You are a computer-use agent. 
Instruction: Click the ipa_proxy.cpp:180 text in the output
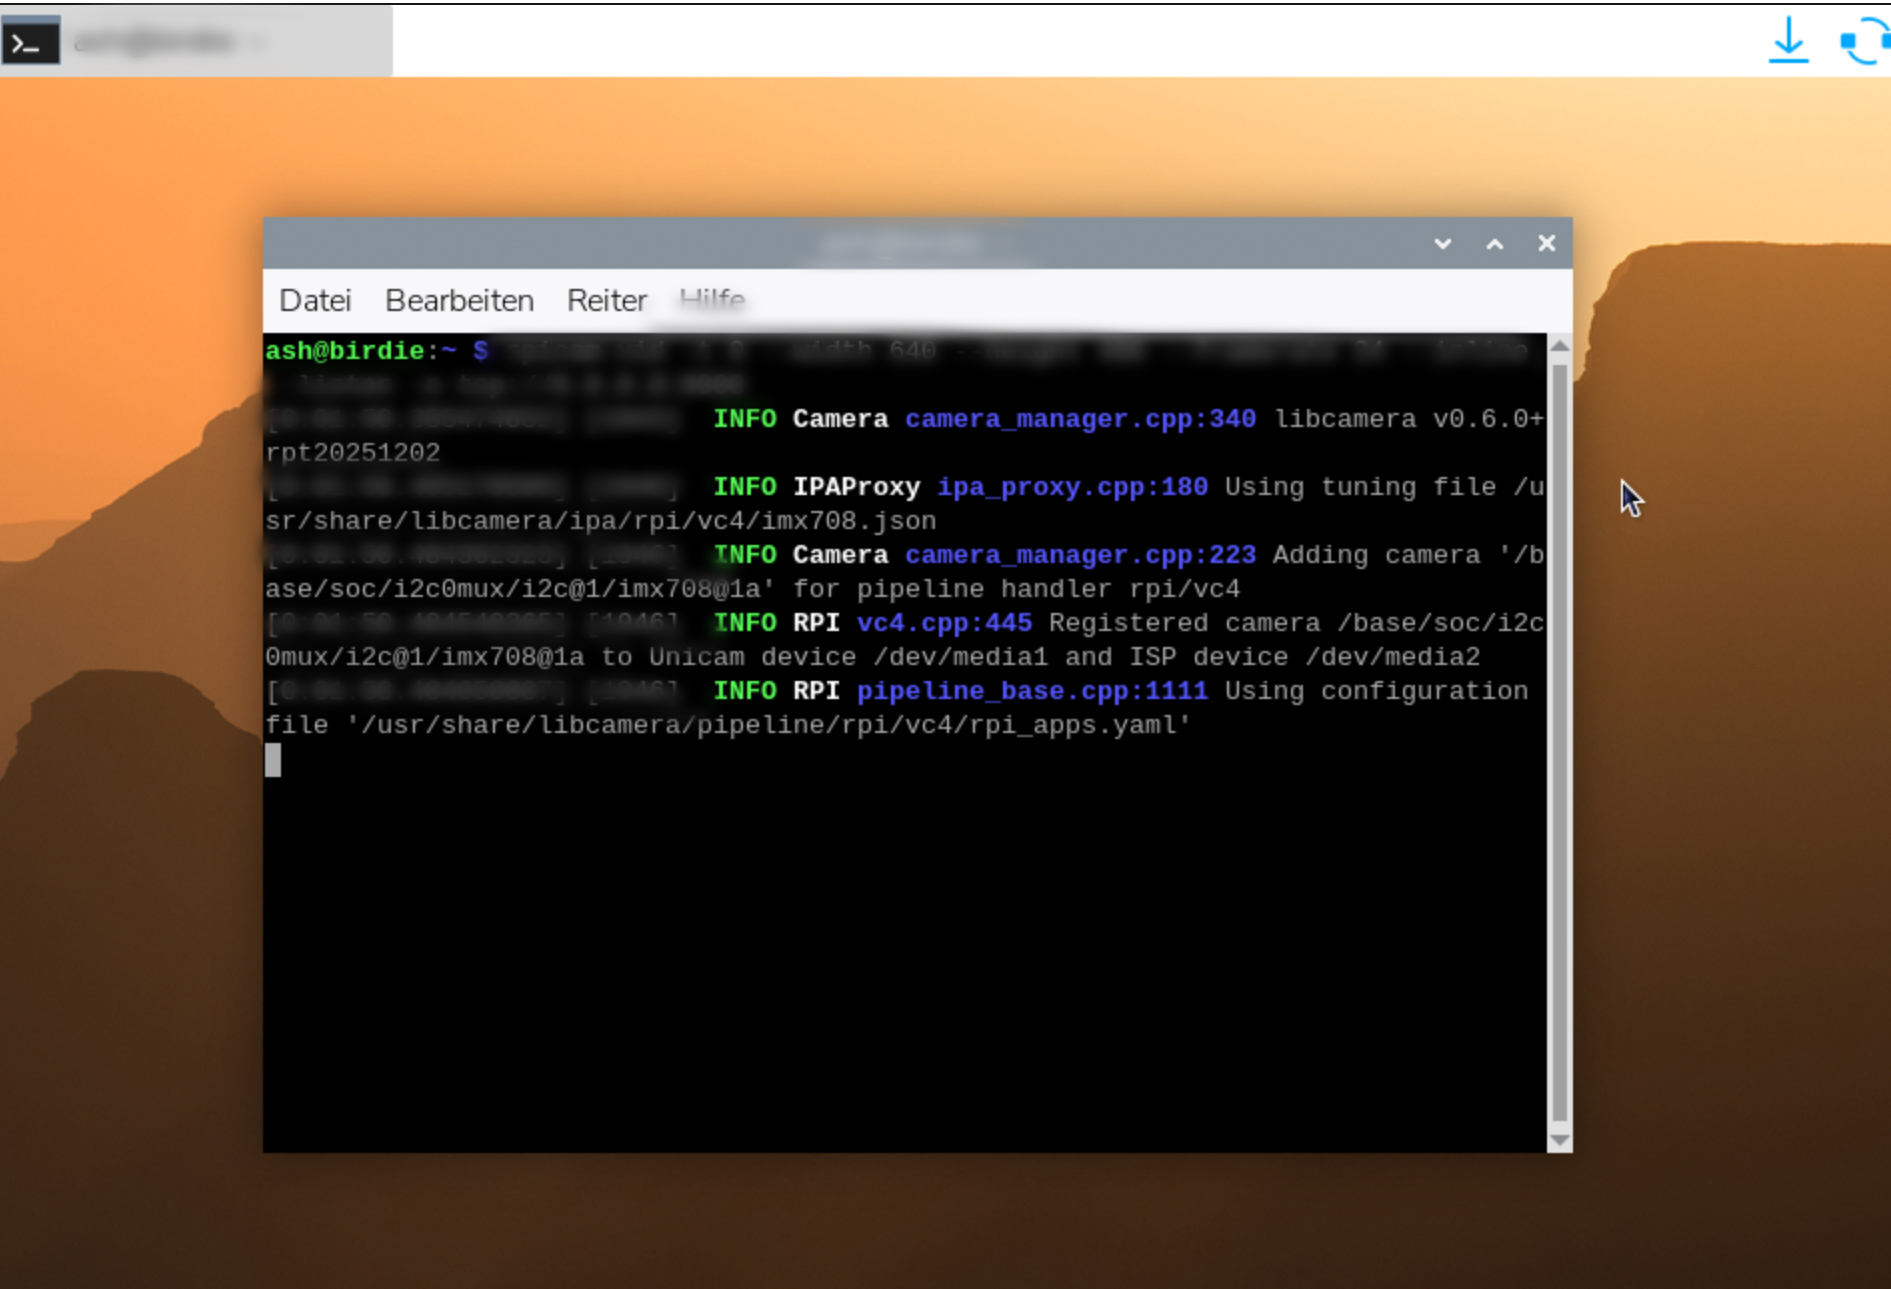click(1072, 487)
